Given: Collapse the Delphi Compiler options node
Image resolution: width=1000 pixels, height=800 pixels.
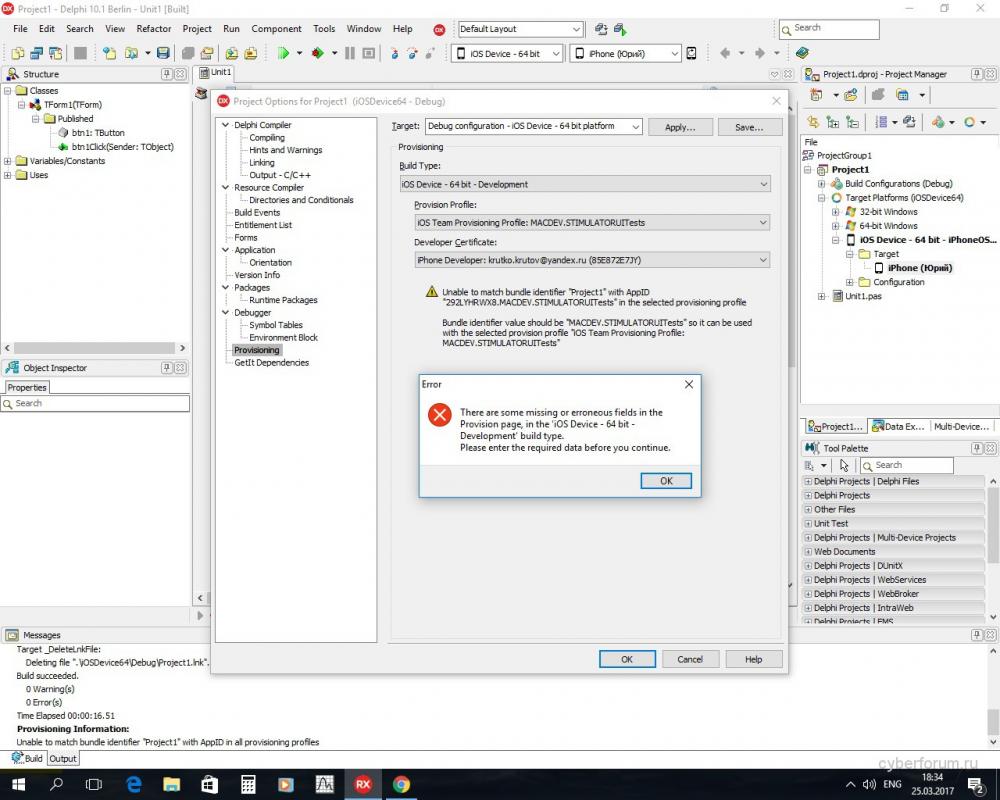Looking at the screenshot, I should [225, 125].
